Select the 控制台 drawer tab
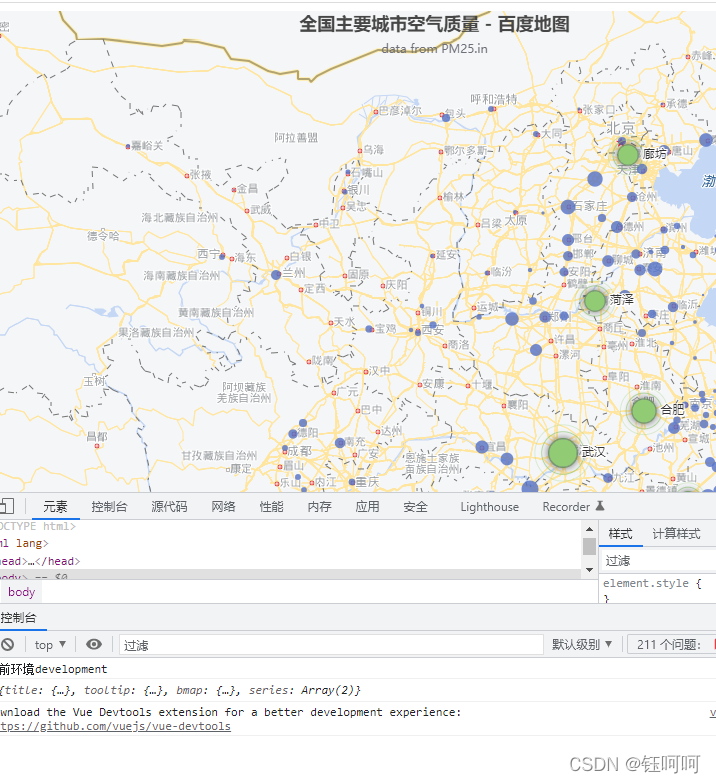Viewport: 716px width, 783px height. pyautogui.click(x=18, y=618)
